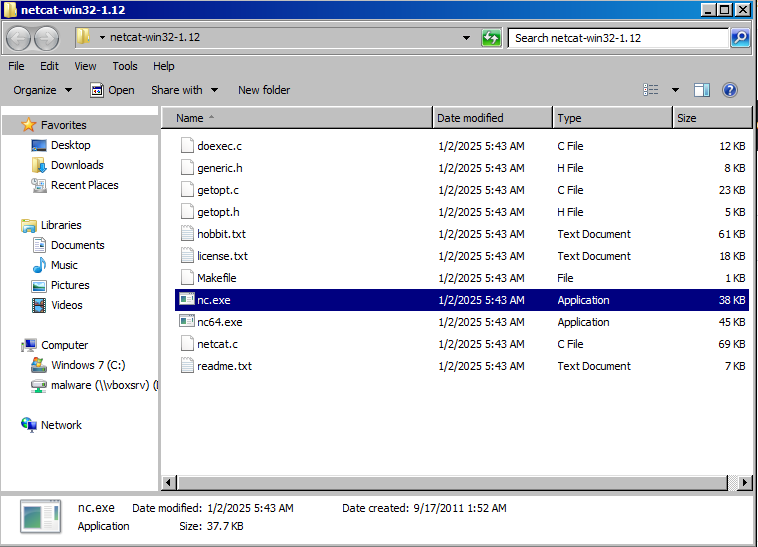Click New folder button

pos(264,90)
